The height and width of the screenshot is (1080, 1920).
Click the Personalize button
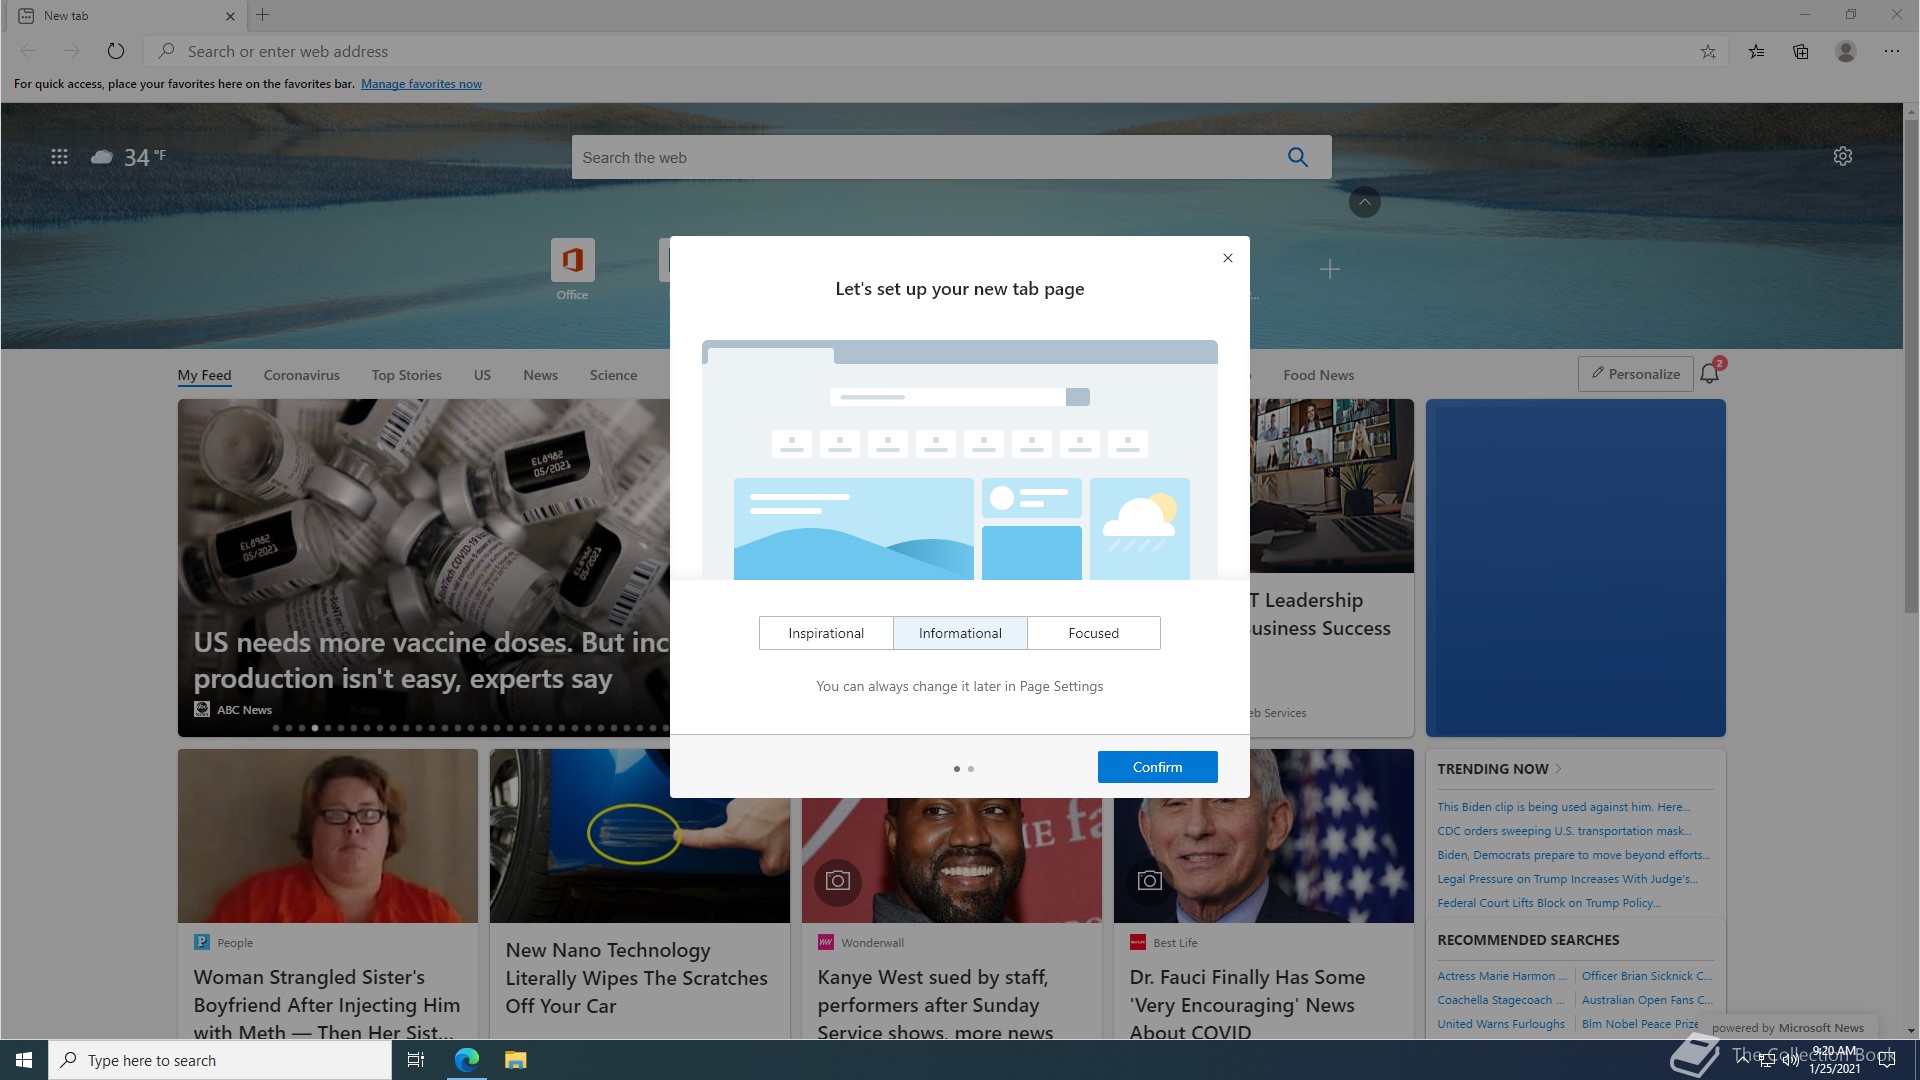(1636, 374)
